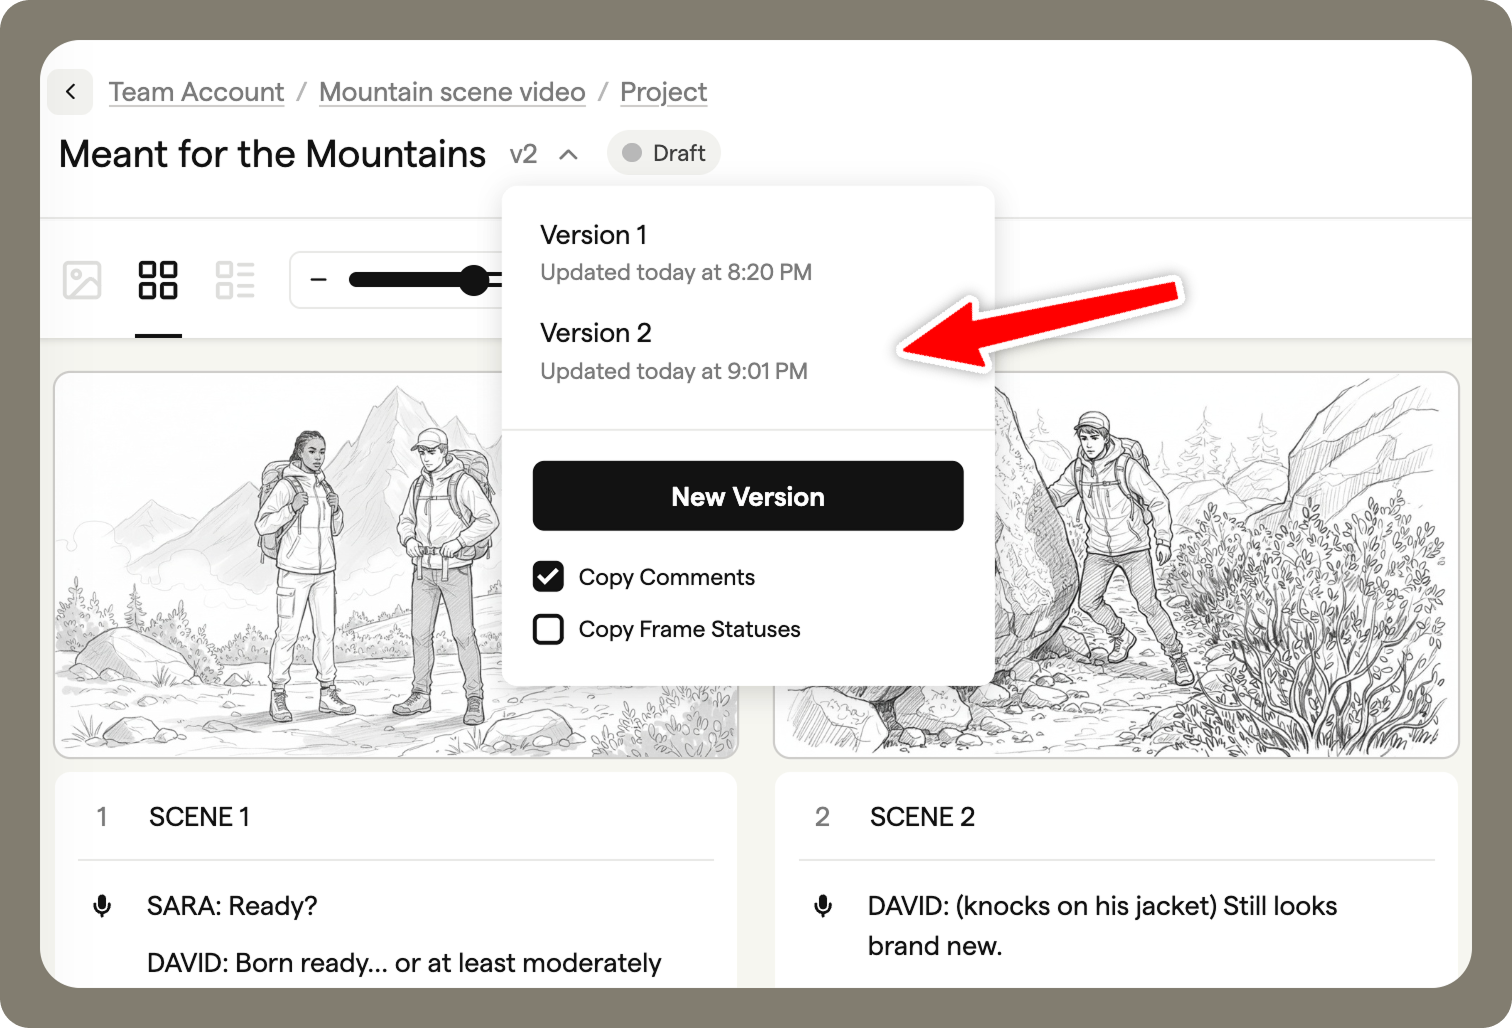Click the Draft status dot

pos(632,153)
